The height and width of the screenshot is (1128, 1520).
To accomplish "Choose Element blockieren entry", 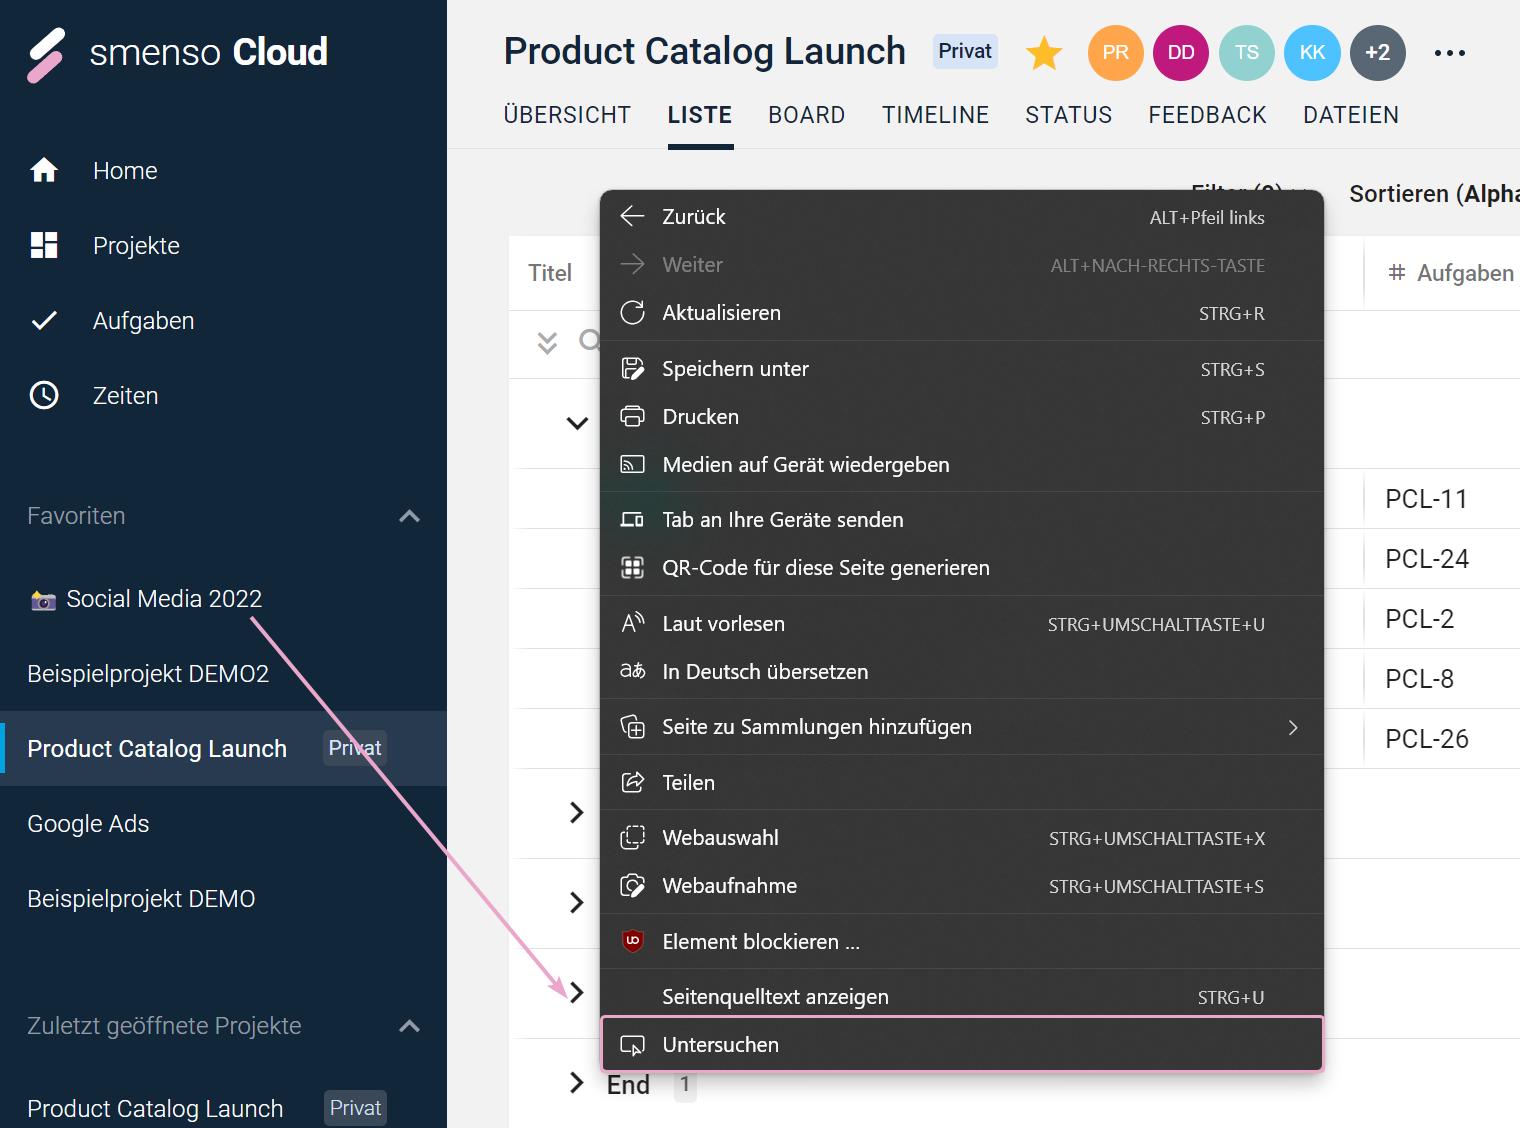I will coord(962,941).
